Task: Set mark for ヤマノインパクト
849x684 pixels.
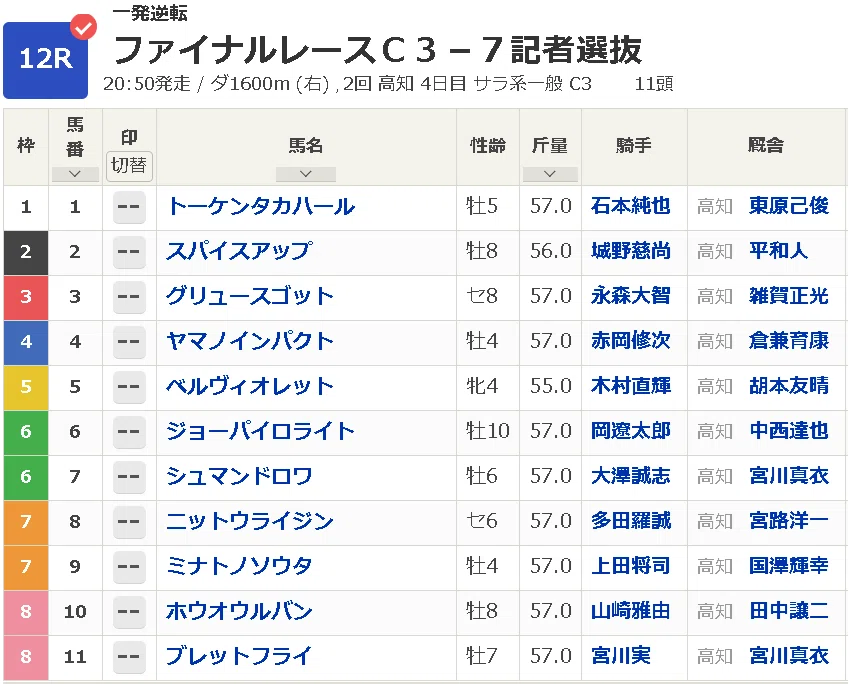Action: click(129, 342)
